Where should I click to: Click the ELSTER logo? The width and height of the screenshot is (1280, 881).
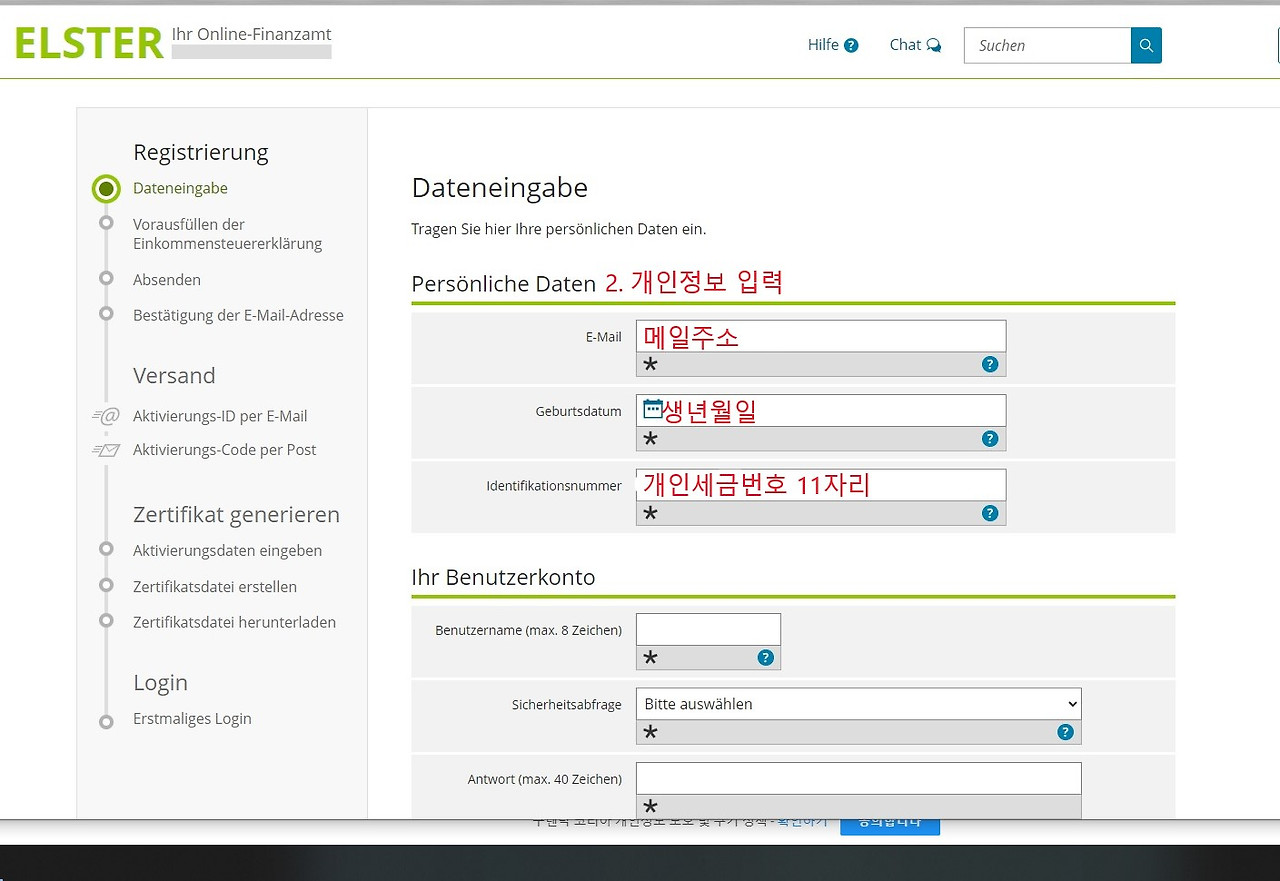pos(88,42)
